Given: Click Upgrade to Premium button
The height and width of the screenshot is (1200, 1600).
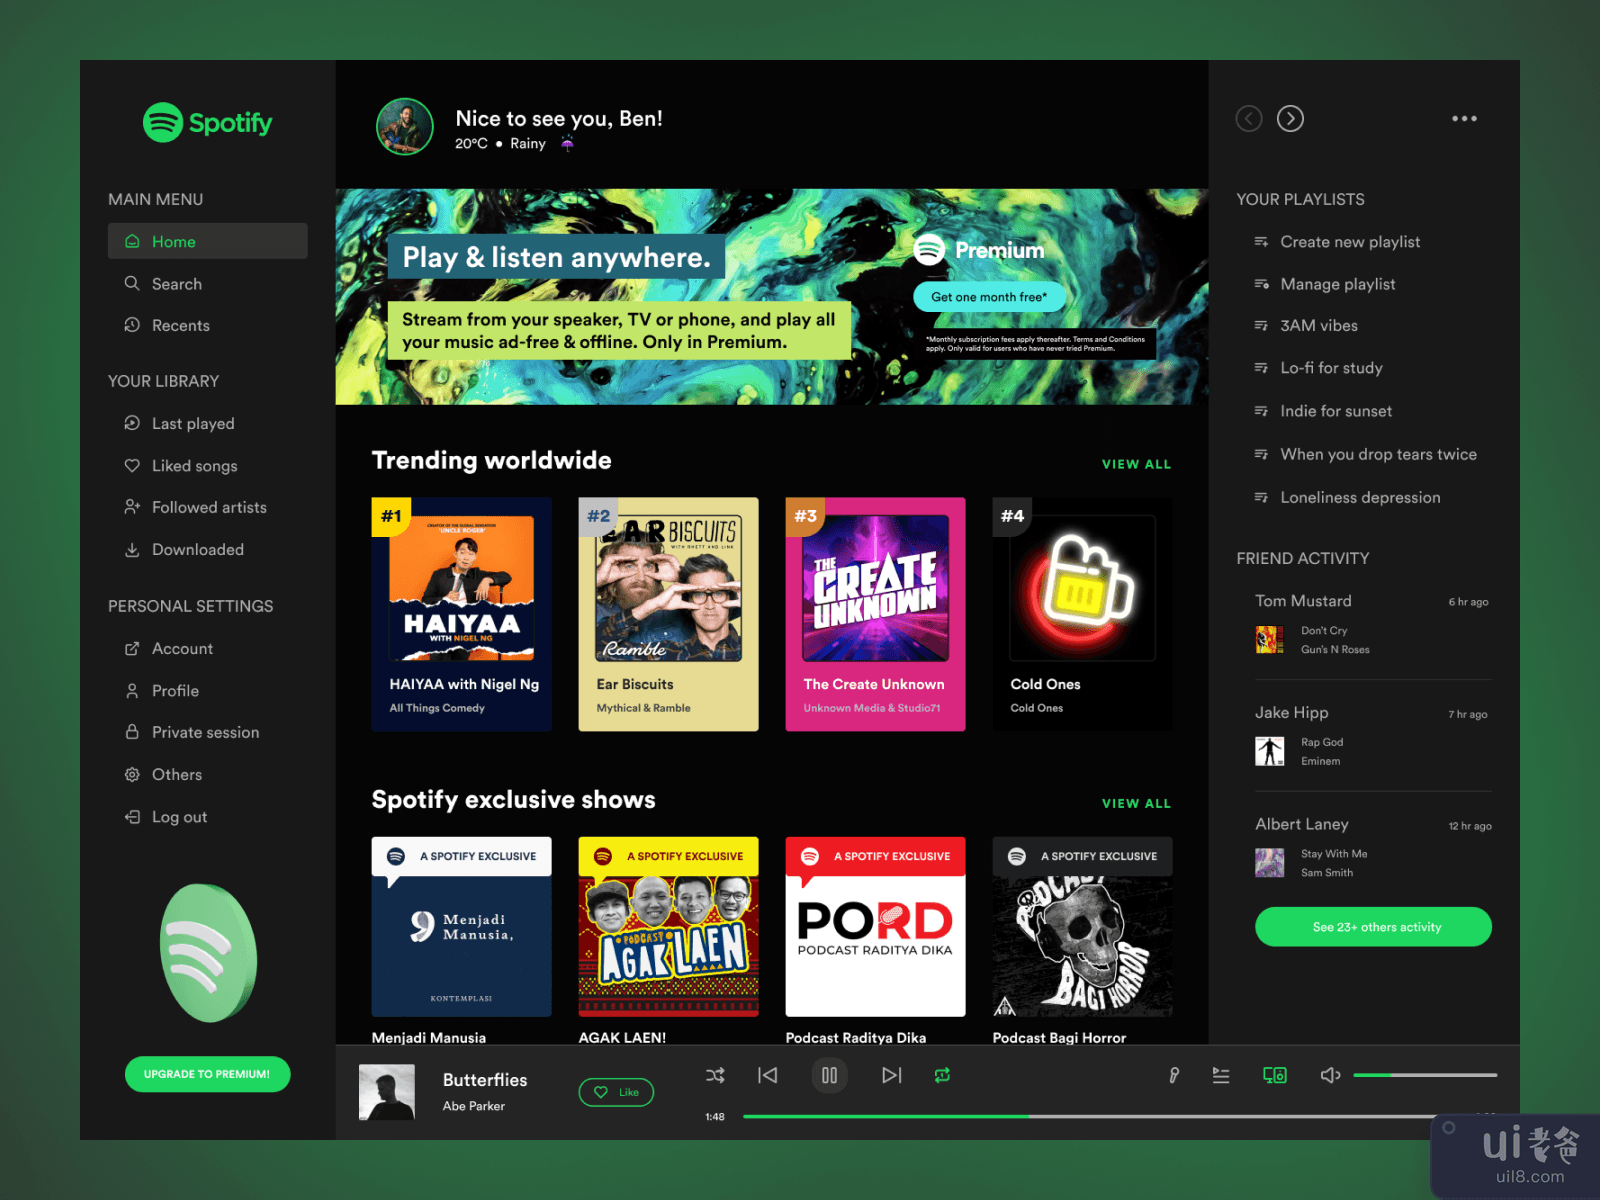Looking at the screenshot, I should [207, 1074].
